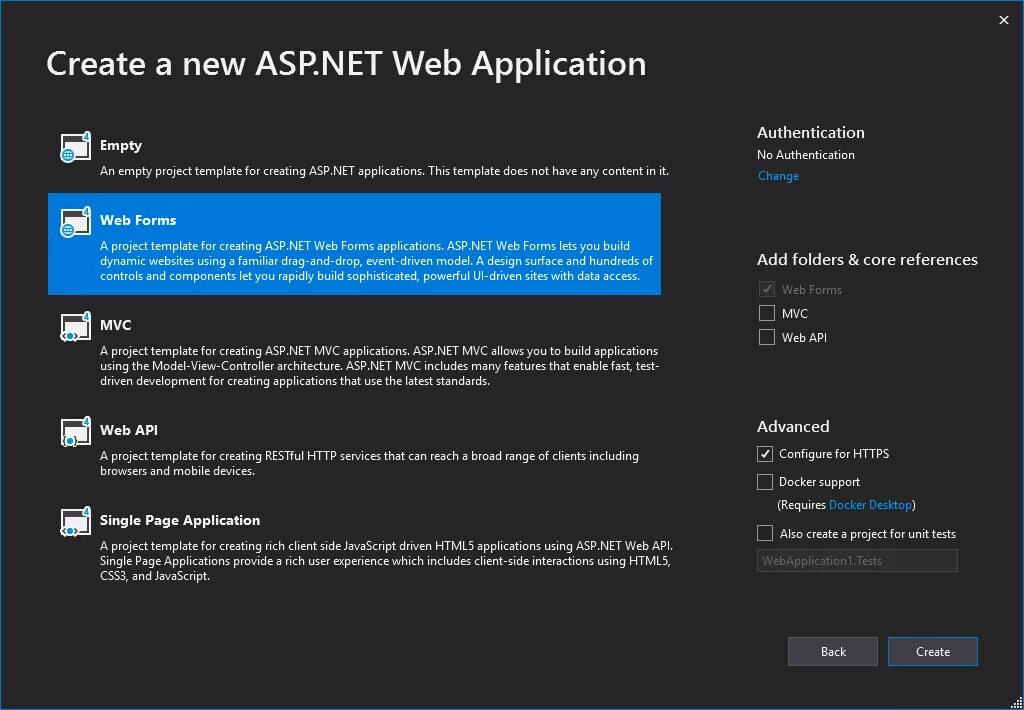Image resolution: width=1024 pixels, height=710 pixels.
Task: Open the Docker Desktop link
Action: pyautogui.click(x=870, y=505)
